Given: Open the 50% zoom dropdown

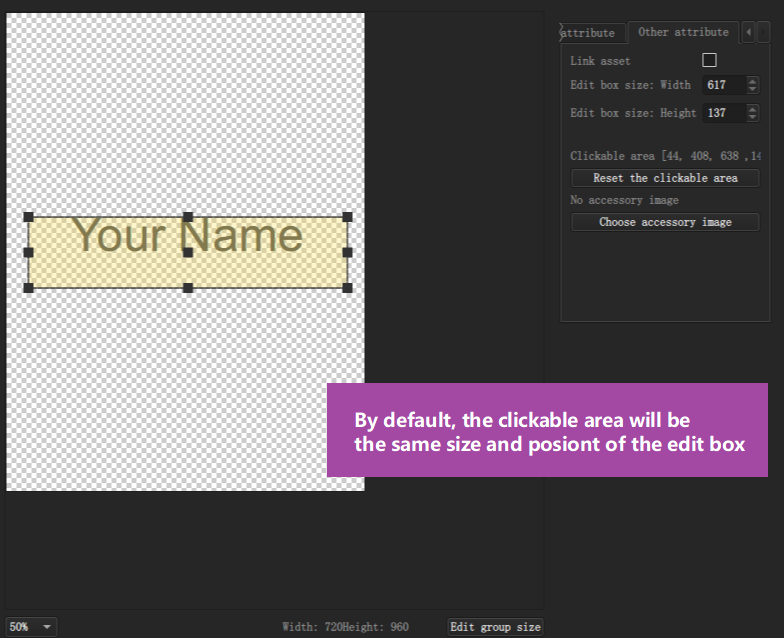Looking at the screenshot, I should click(x=31, y=627).
